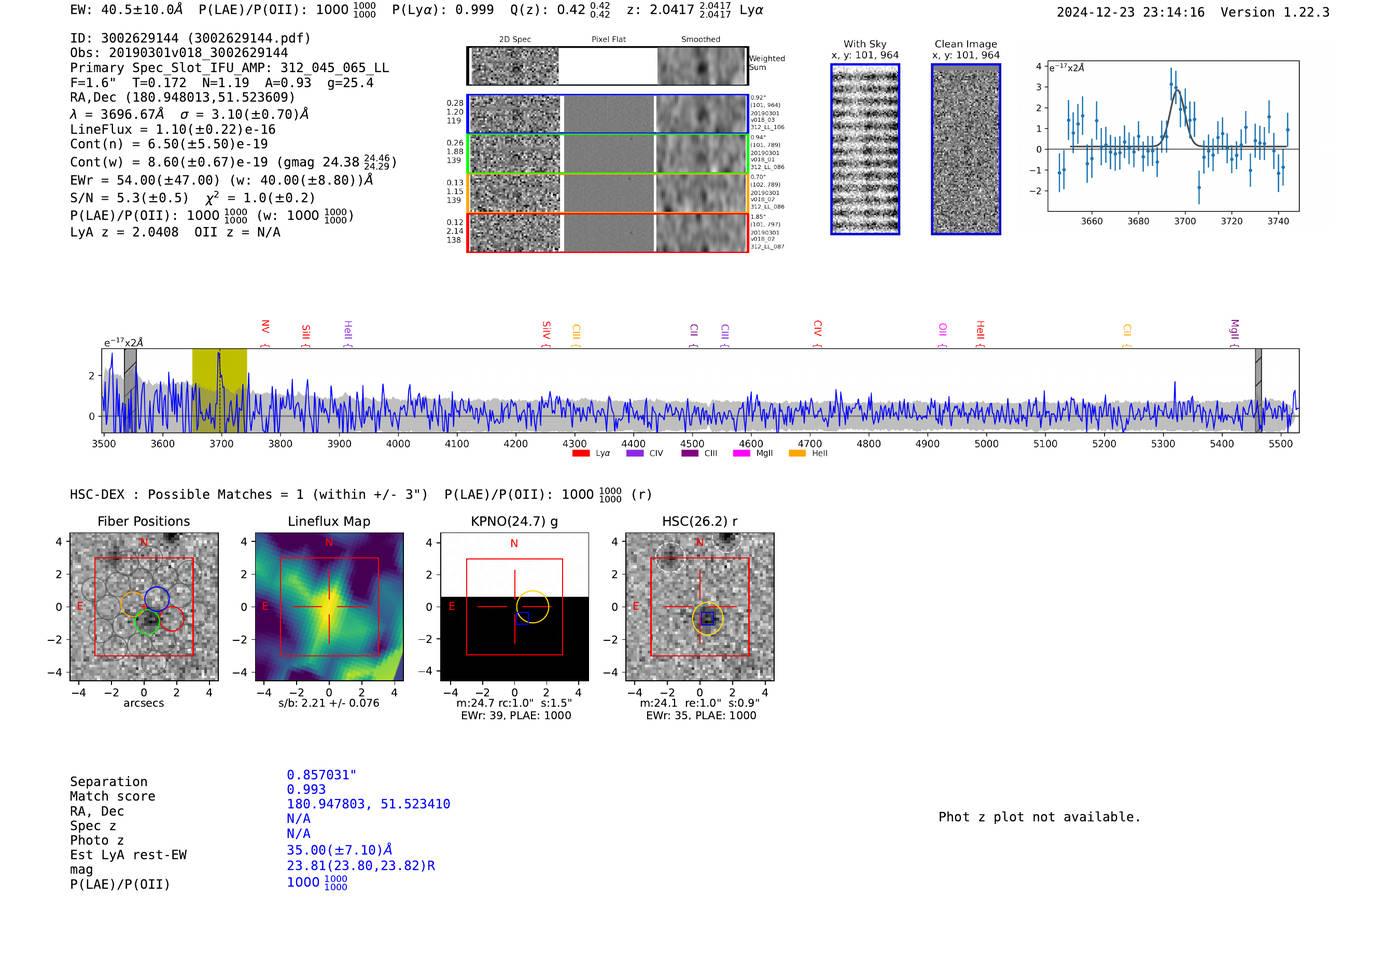
Task: Open the Fiber Positions panel image
Action: [x=144, y=607]
